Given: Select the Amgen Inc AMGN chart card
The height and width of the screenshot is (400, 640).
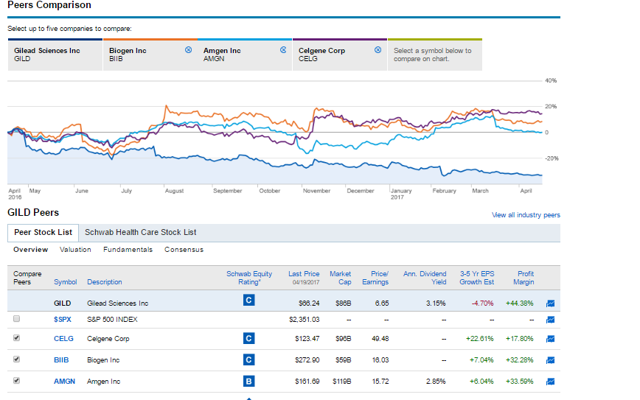Looking at the screenshot, I should pos(244,55).
